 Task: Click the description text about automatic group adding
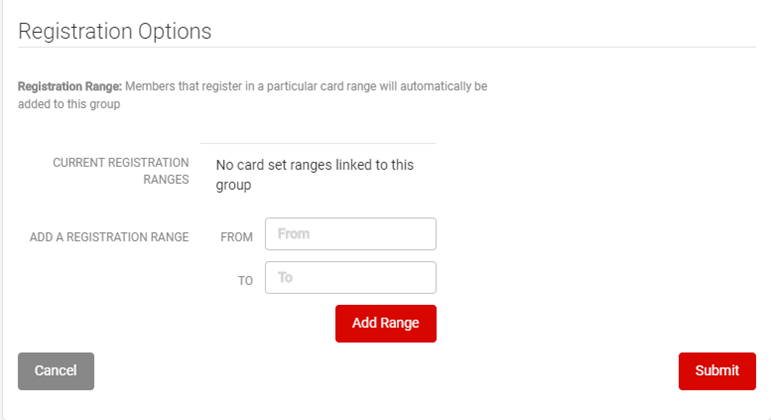(x=253, y=95)
